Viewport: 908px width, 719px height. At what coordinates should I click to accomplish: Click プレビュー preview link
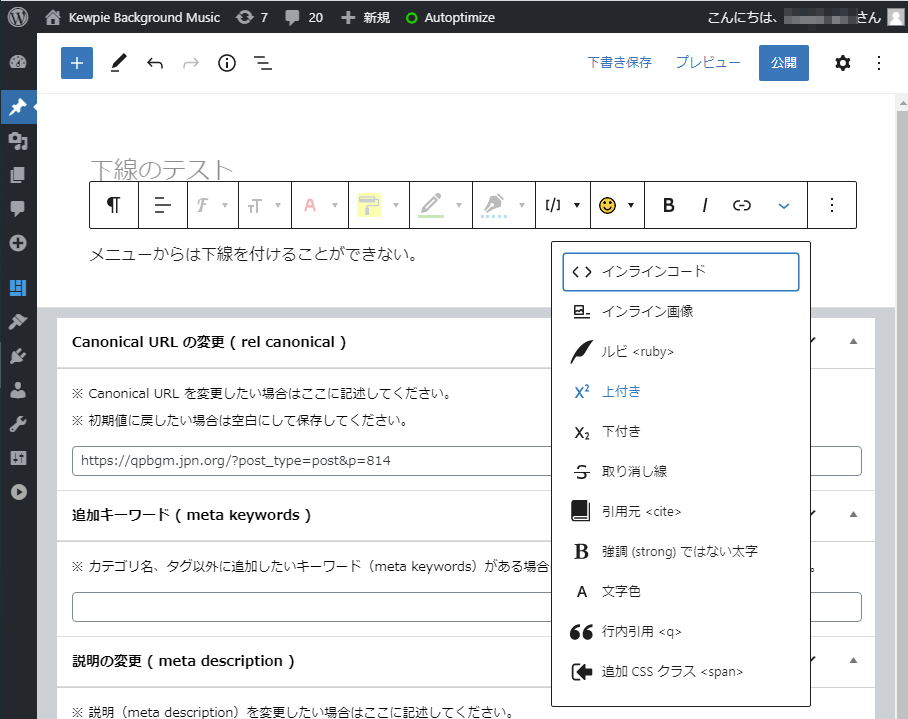(x=708, y=63)
